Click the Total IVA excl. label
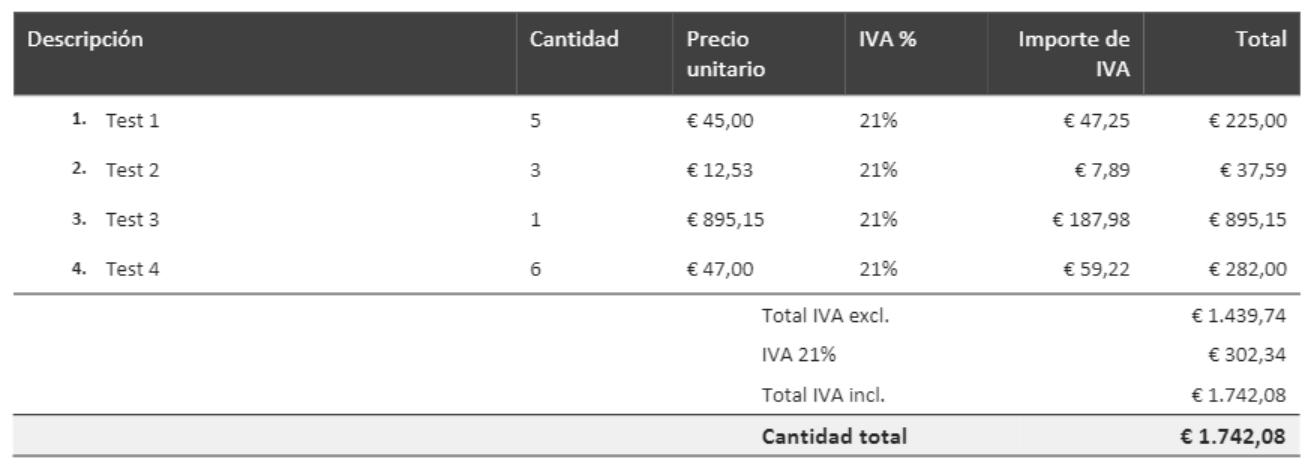 coord(825,317)
